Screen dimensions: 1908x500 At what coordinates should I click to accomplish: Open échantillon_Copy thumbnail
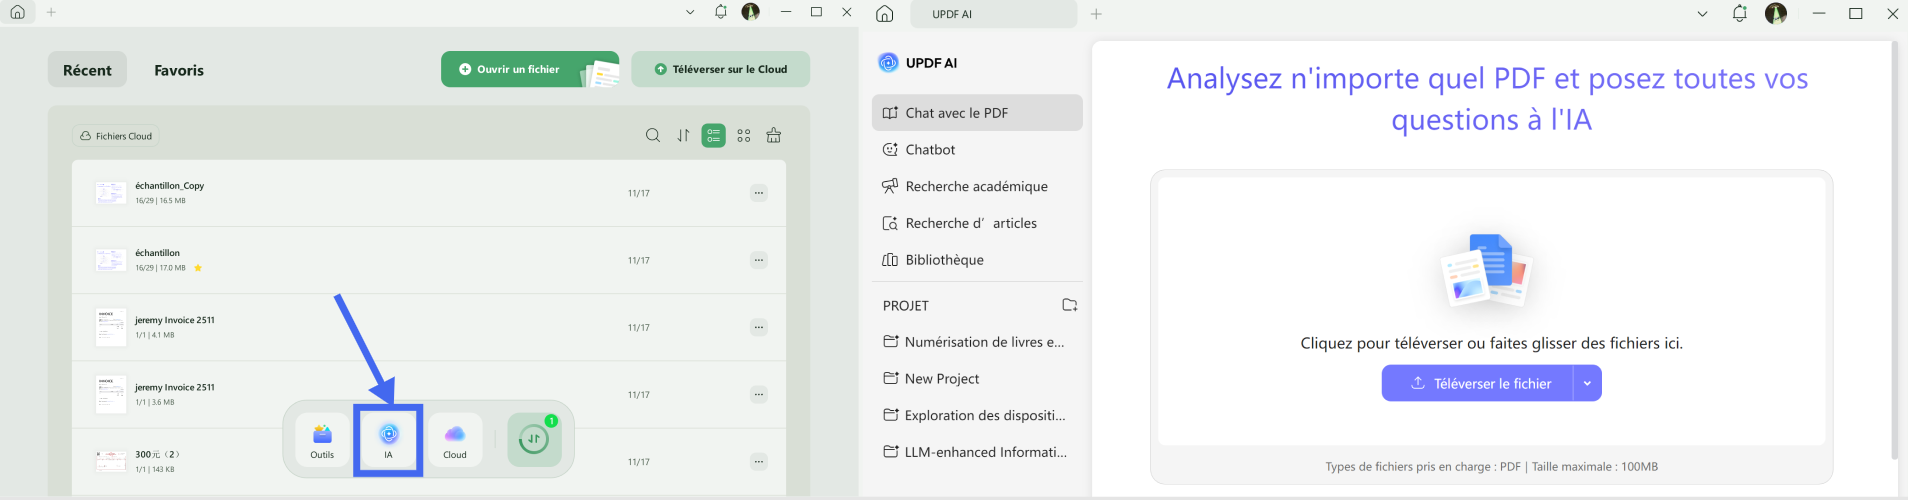[110, 193]
